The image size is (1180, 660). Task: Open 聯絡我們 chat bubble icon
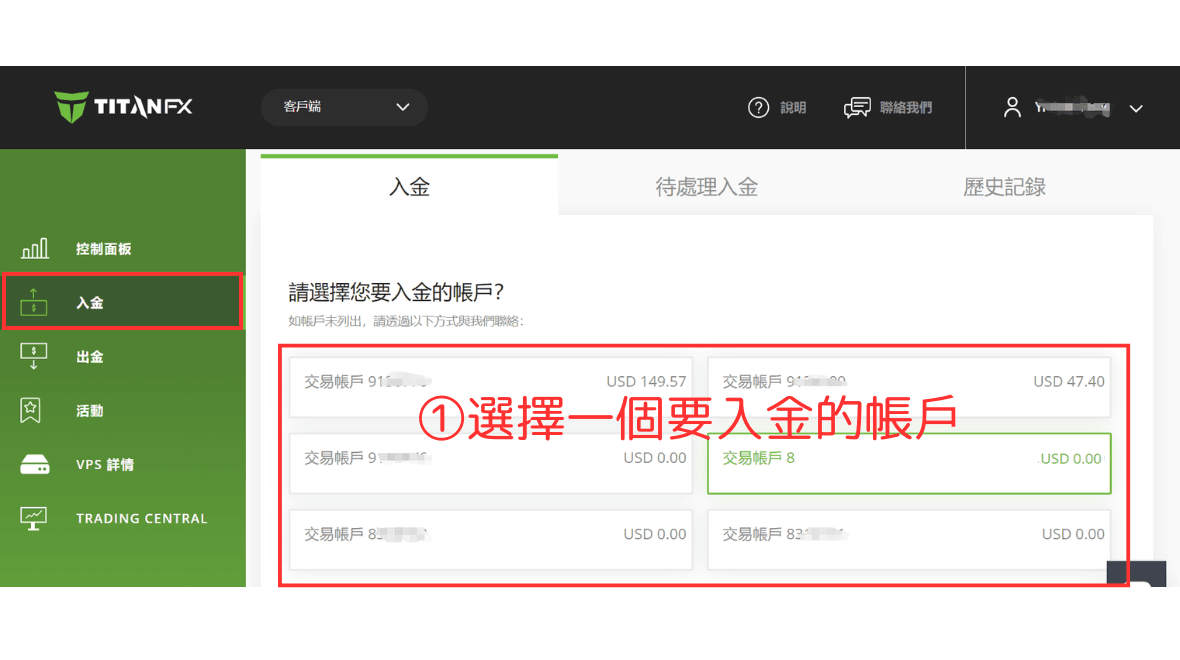(857, 107)
